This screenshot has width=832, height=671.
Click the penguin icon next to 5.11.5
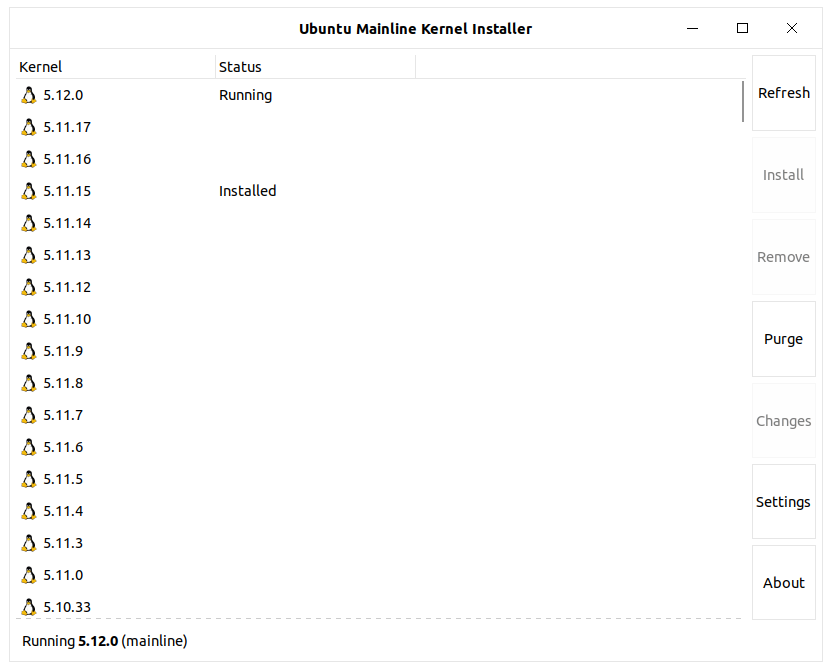pos(29,479)
